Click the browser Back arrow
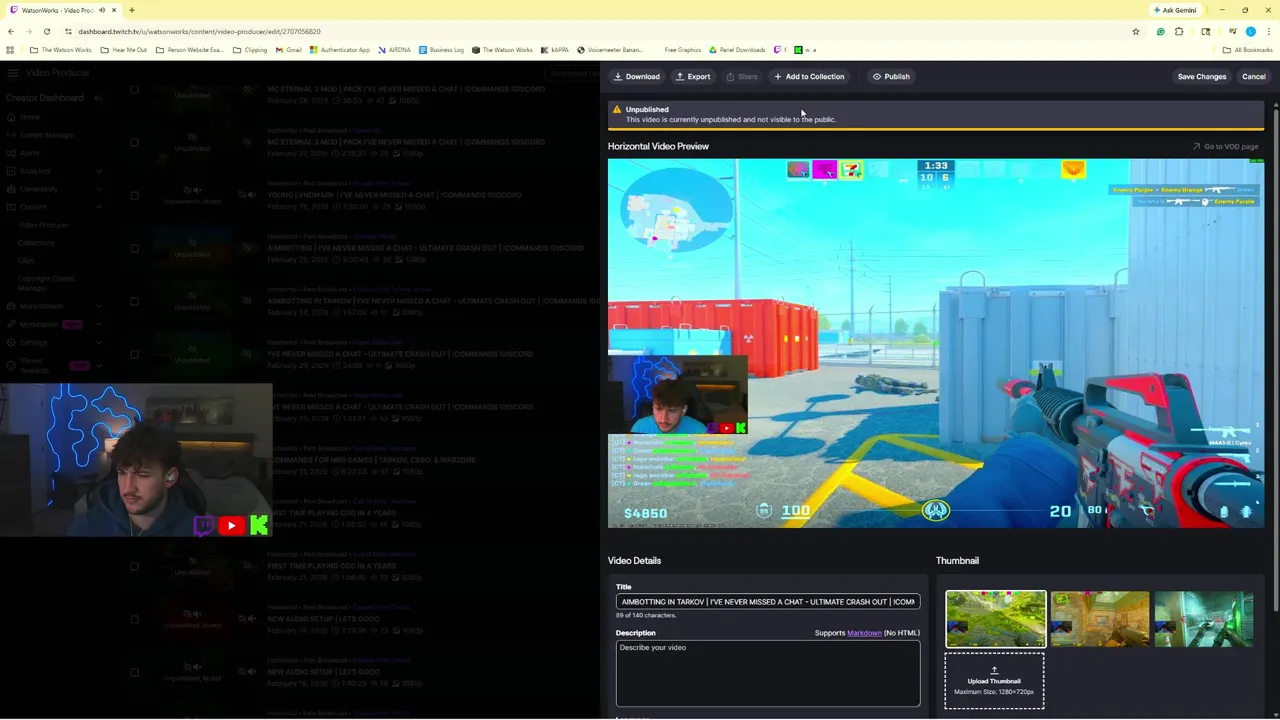Viewport: 1280px width, 720px height. pyautogui.click(x=10, y=32)
